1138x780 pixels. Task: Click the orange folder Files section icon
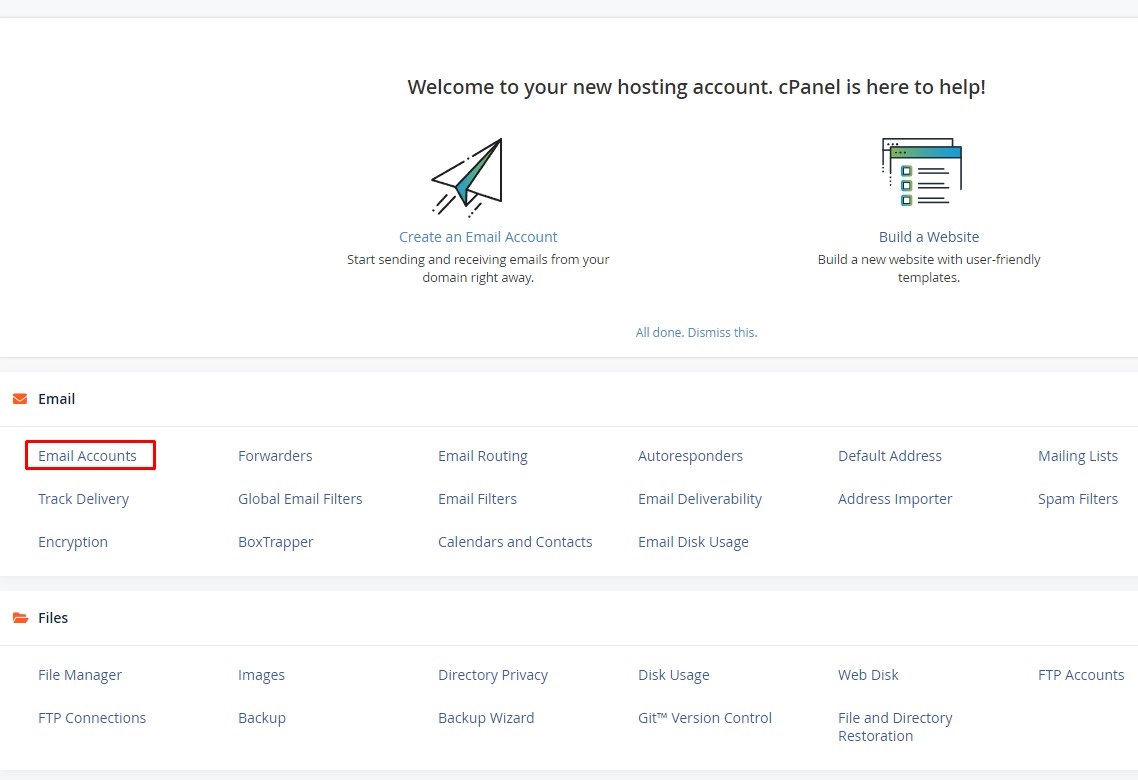20,618
